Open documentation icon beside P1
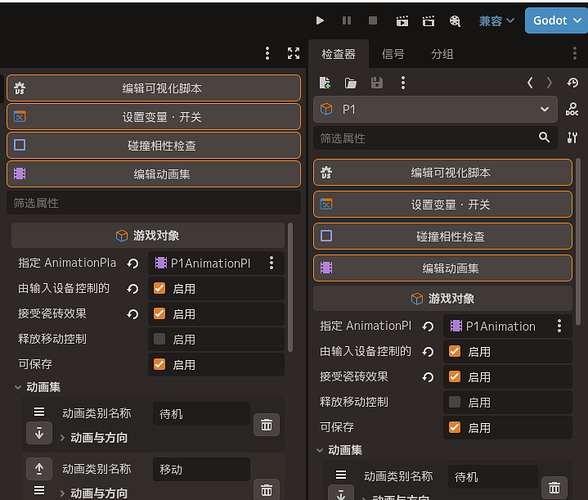 click(572, 110)
